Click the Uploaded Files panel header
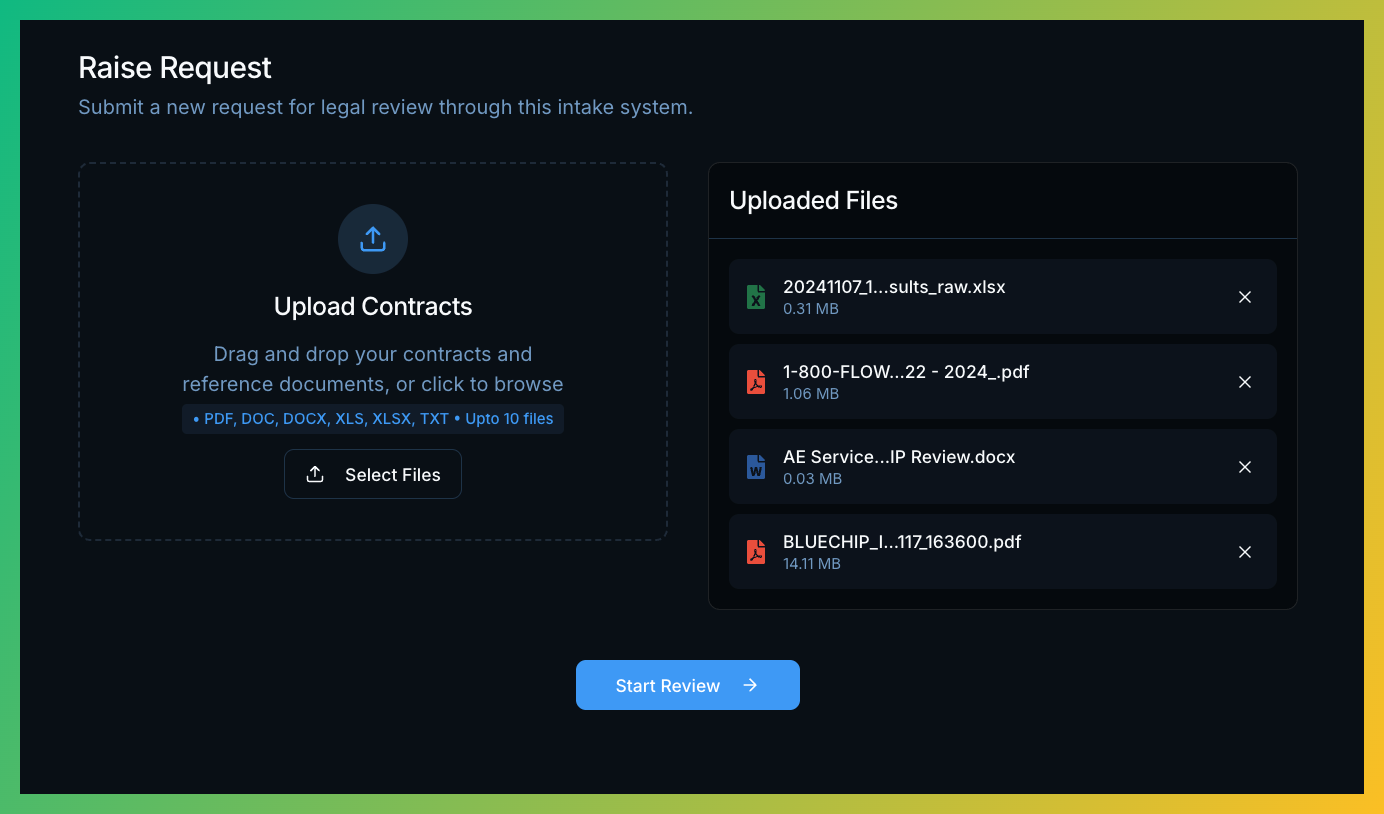Viewport: 1384px width, 814px height. click(814, 201)
